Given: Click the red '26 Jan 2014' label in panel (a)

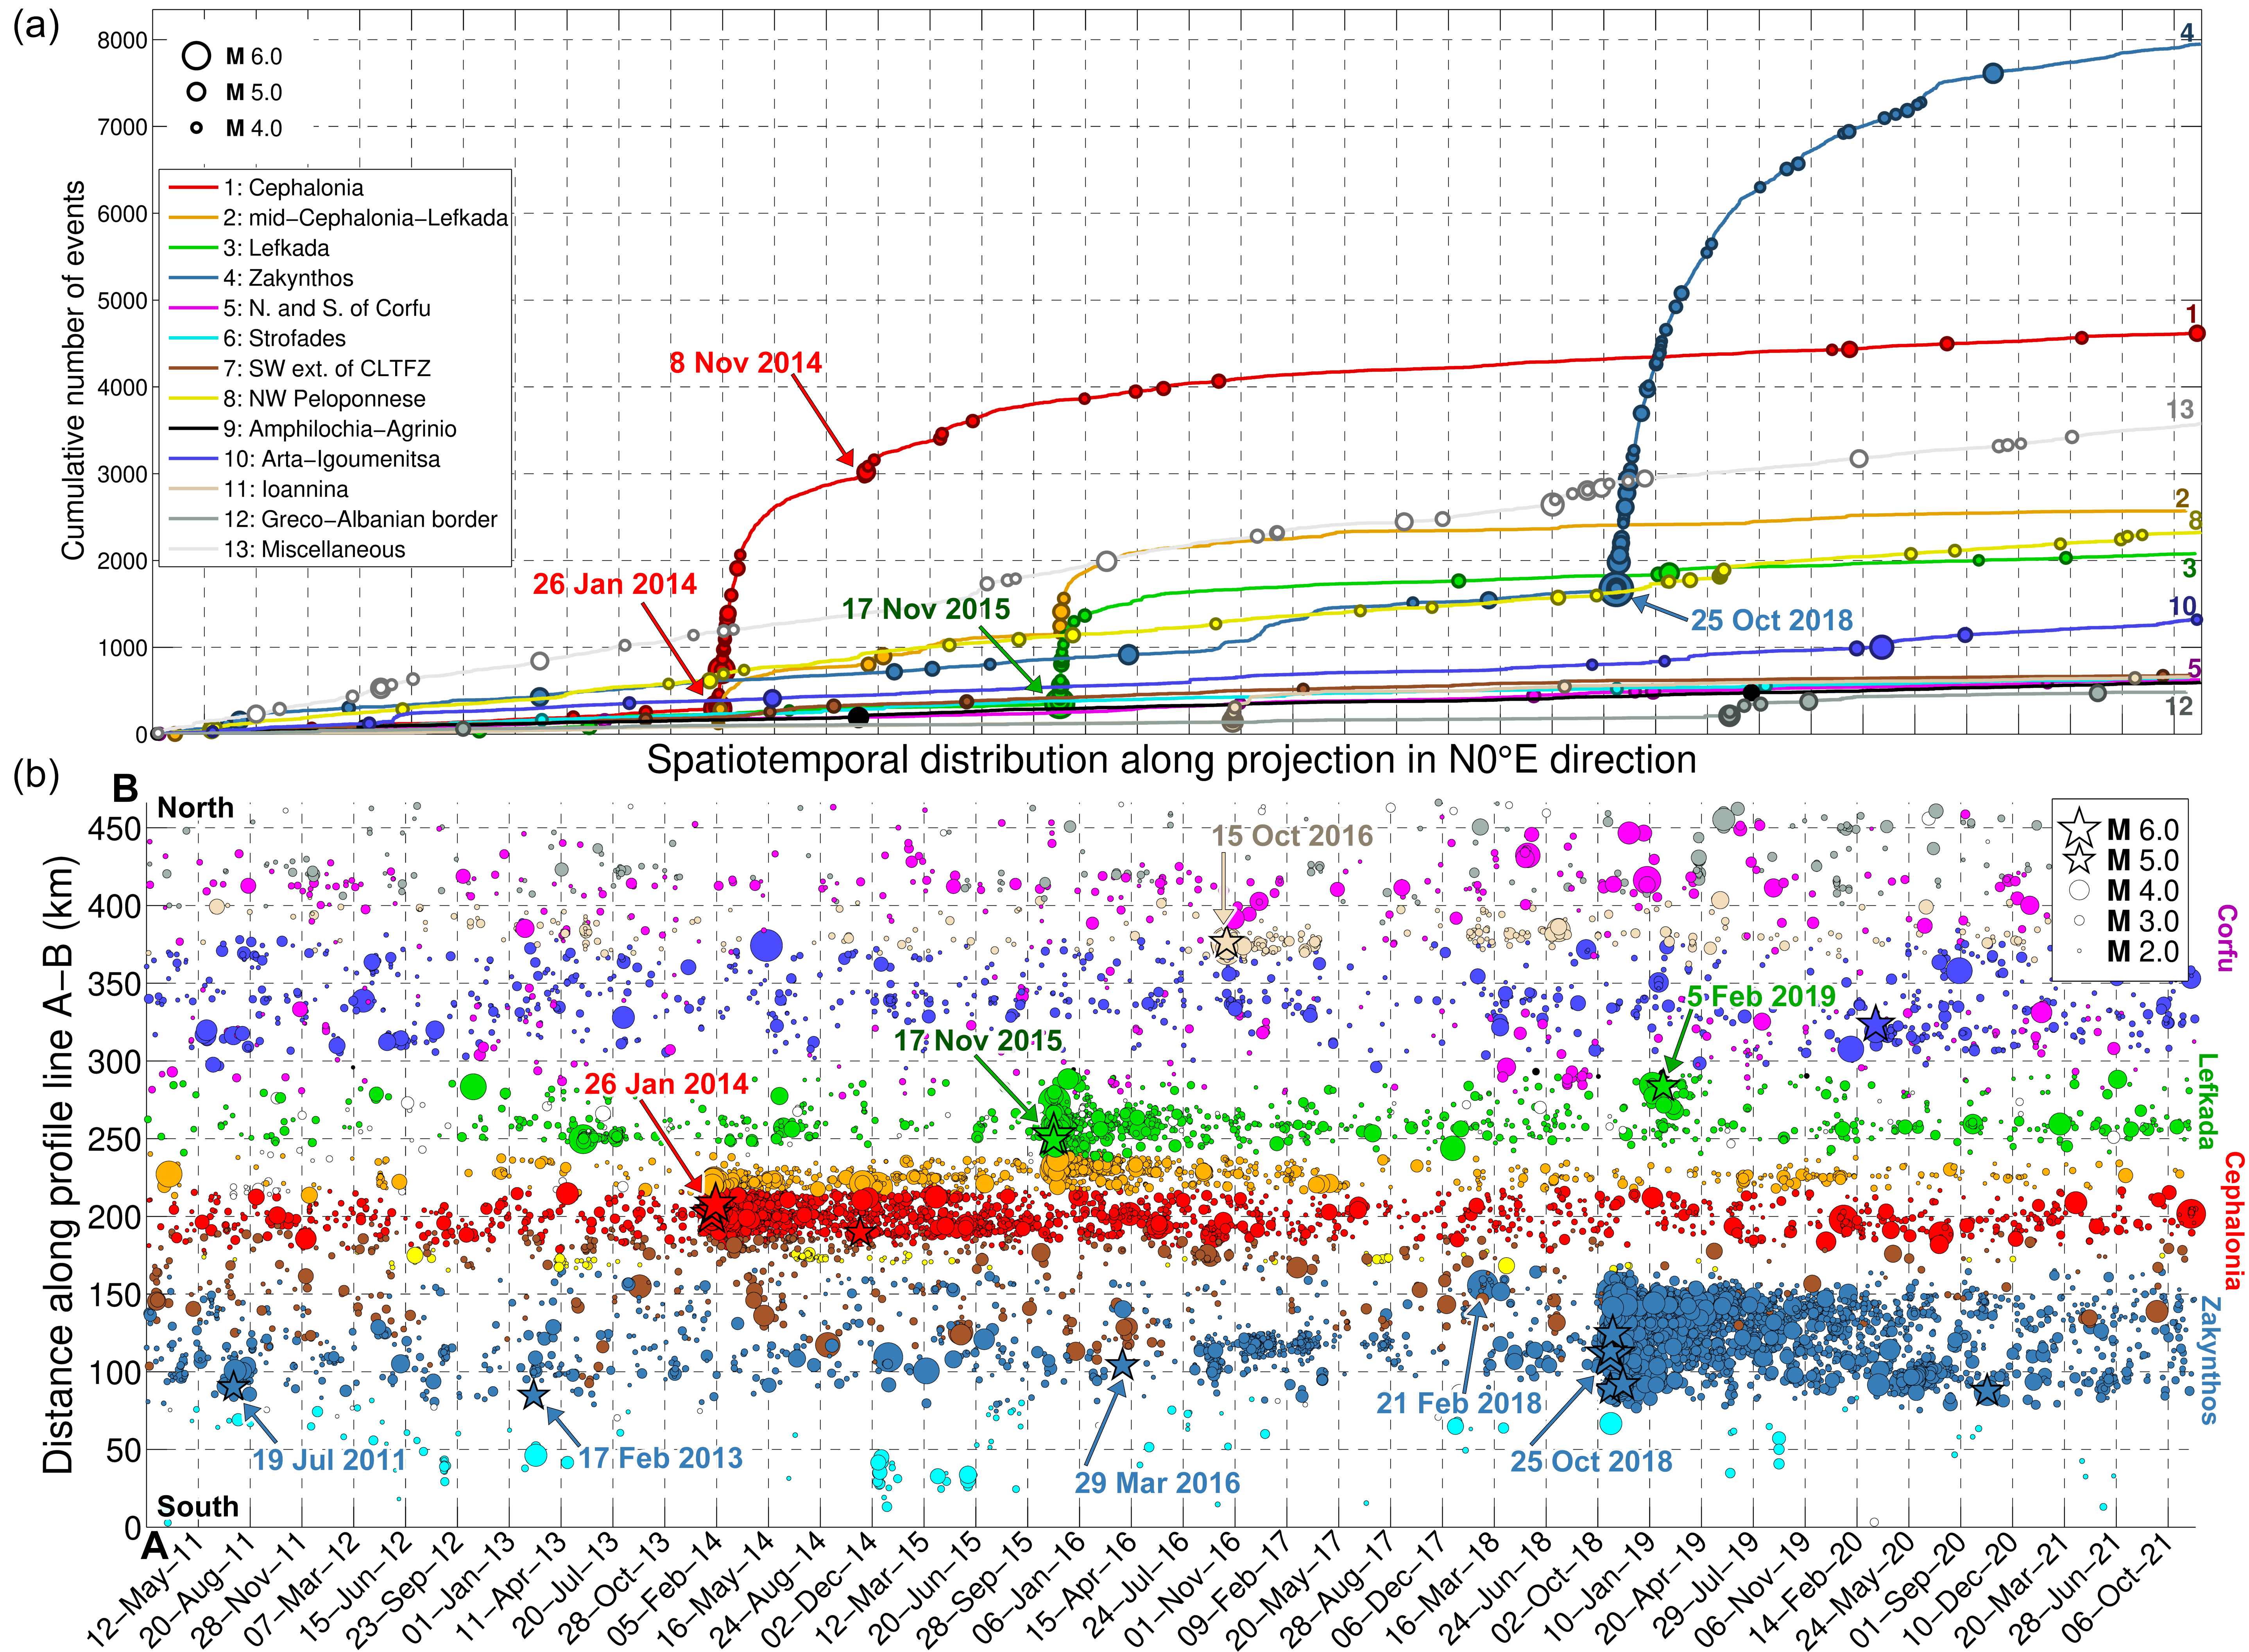Looking at the screenshot, I should (614, 584).
